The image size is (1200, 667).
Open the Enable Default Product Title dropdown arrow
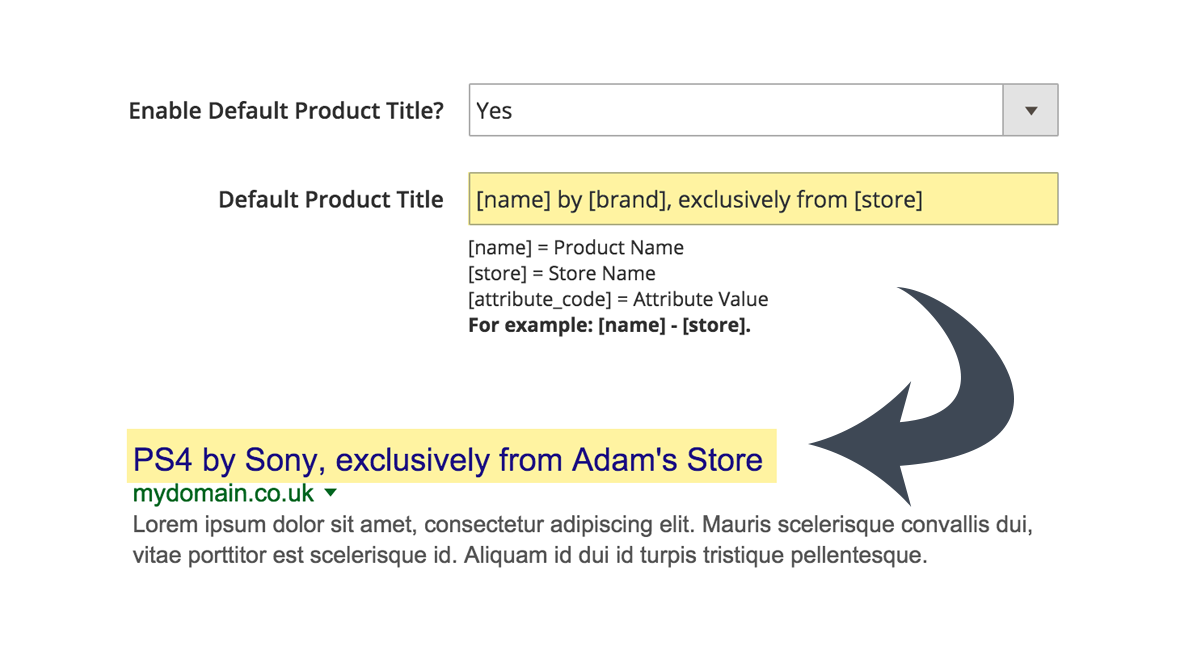1031,110
